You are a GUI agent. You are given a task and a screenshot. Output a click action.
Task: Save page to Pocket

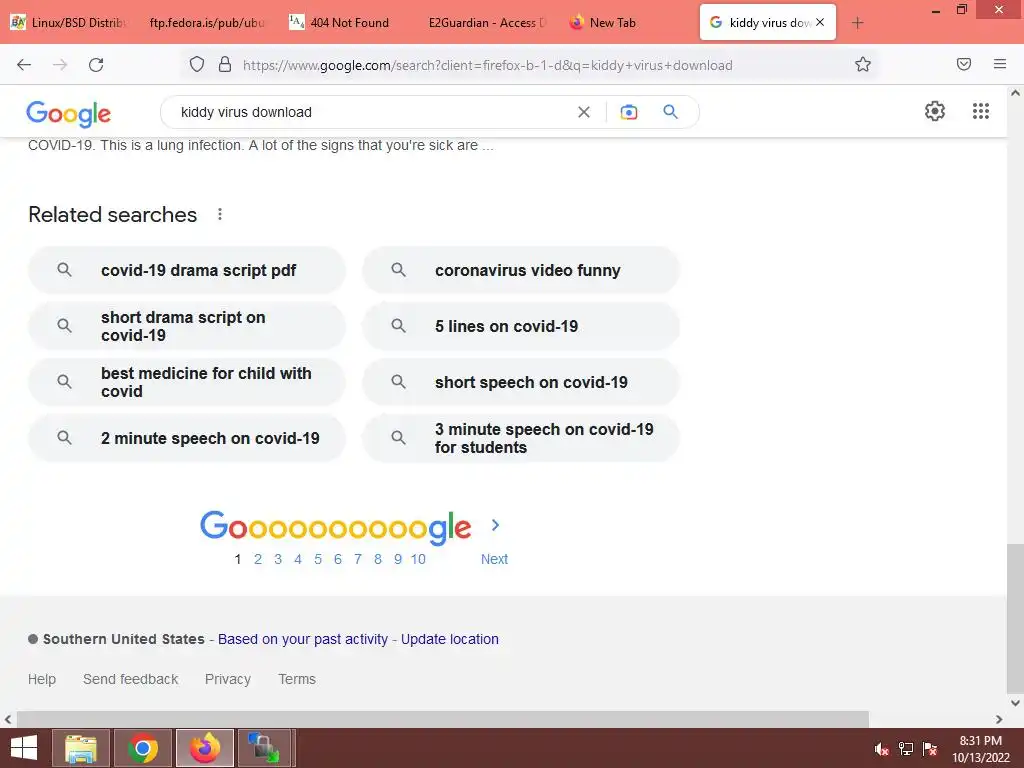coord(964,64)
